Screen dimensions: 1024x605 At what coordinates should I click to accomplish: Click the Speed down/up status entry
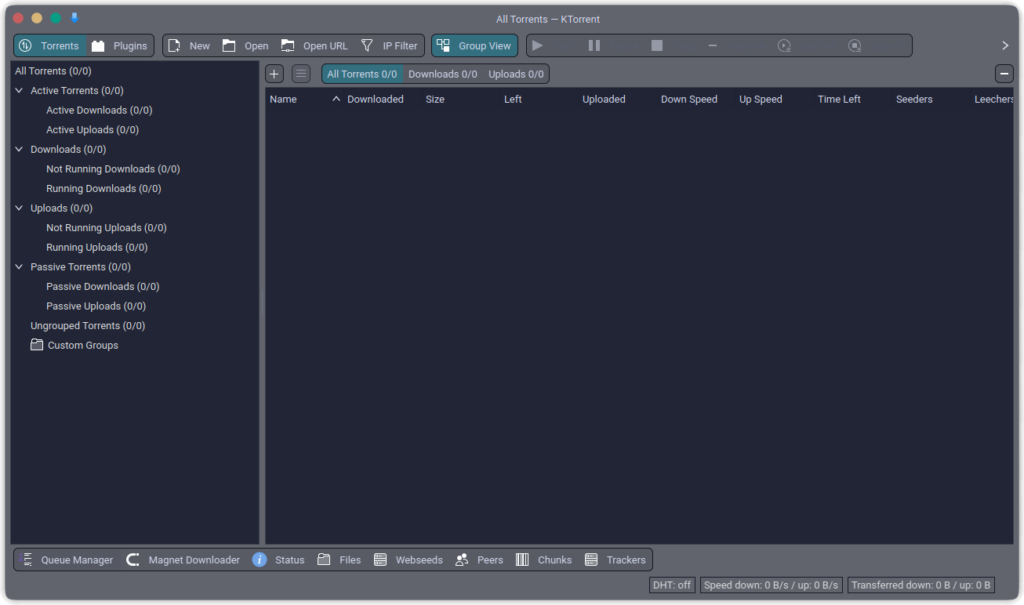(771, 585)
